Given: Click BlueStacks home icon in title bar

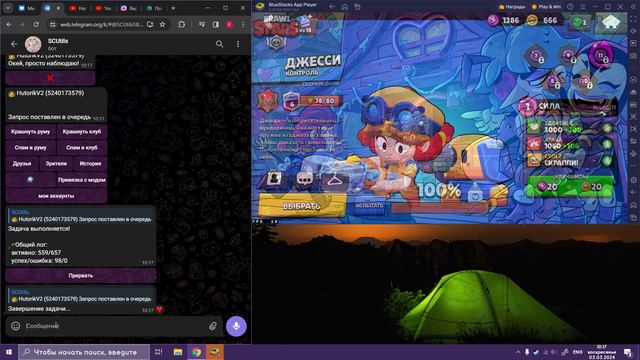Looking at the screenshot, I should 344,7.
